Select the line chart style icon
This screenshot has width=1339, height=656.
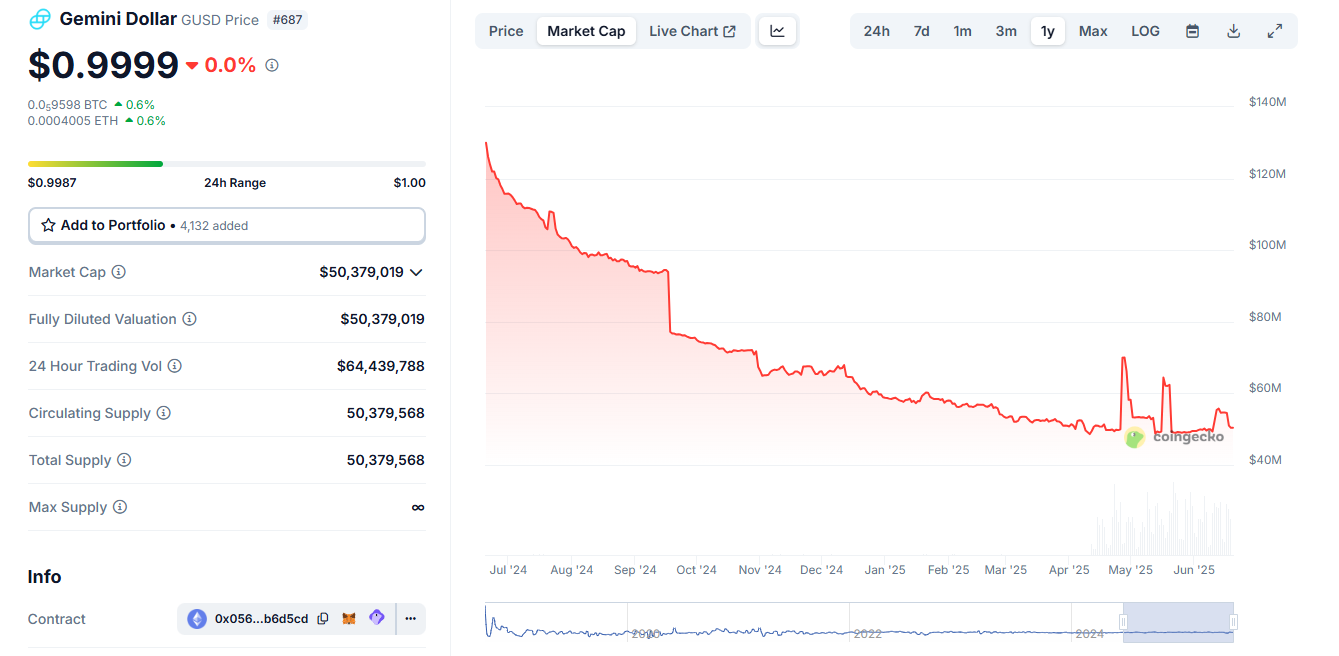pos(777,31)
